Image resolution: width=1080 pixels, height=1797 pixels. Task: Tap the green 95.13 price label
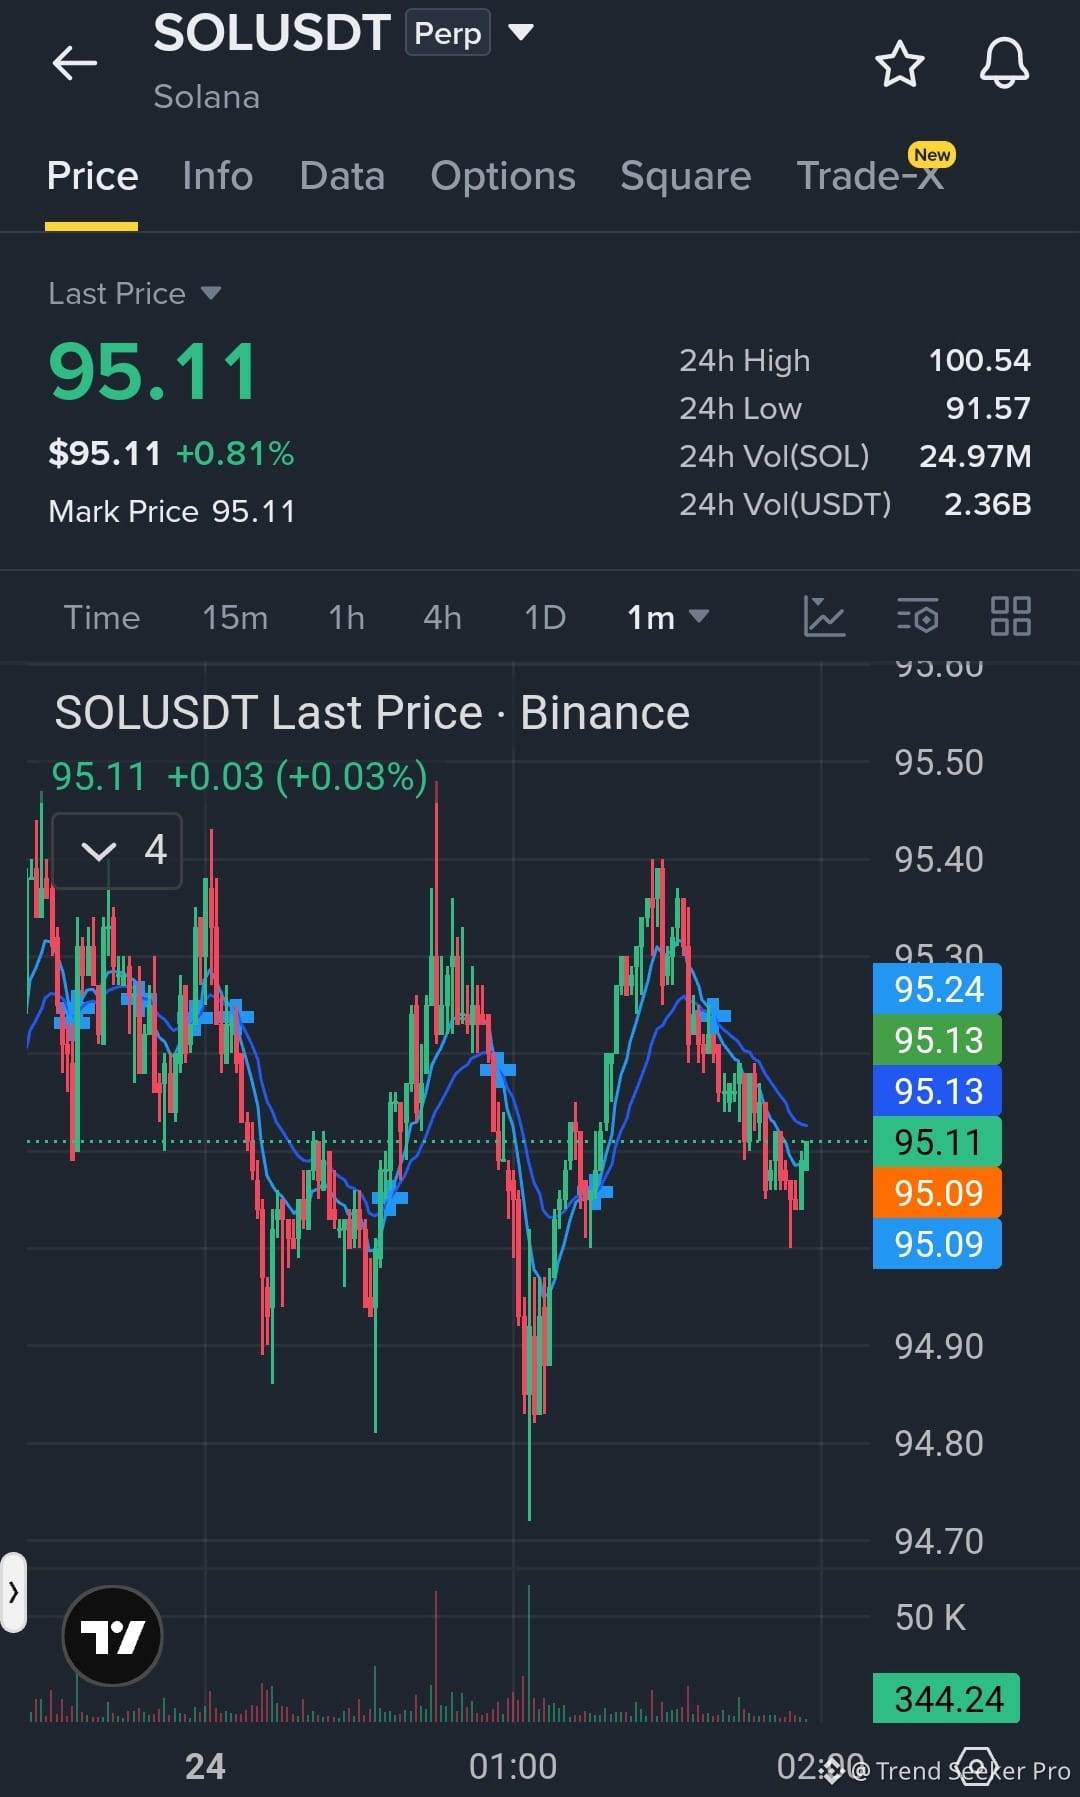pyautogui.click(x=937, y=1040)
